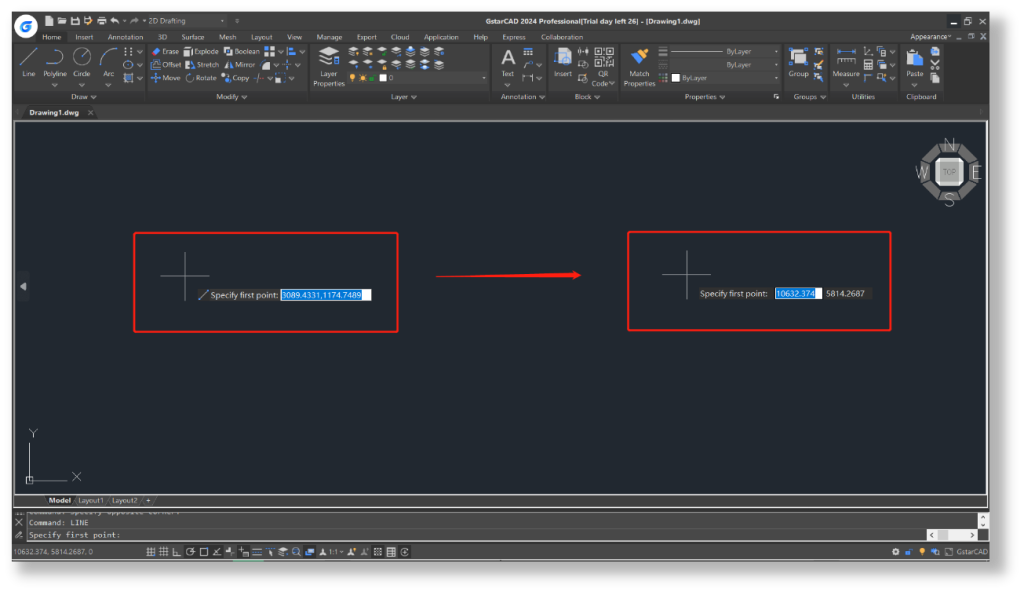Activate the Erase tool

coord(166,51)
